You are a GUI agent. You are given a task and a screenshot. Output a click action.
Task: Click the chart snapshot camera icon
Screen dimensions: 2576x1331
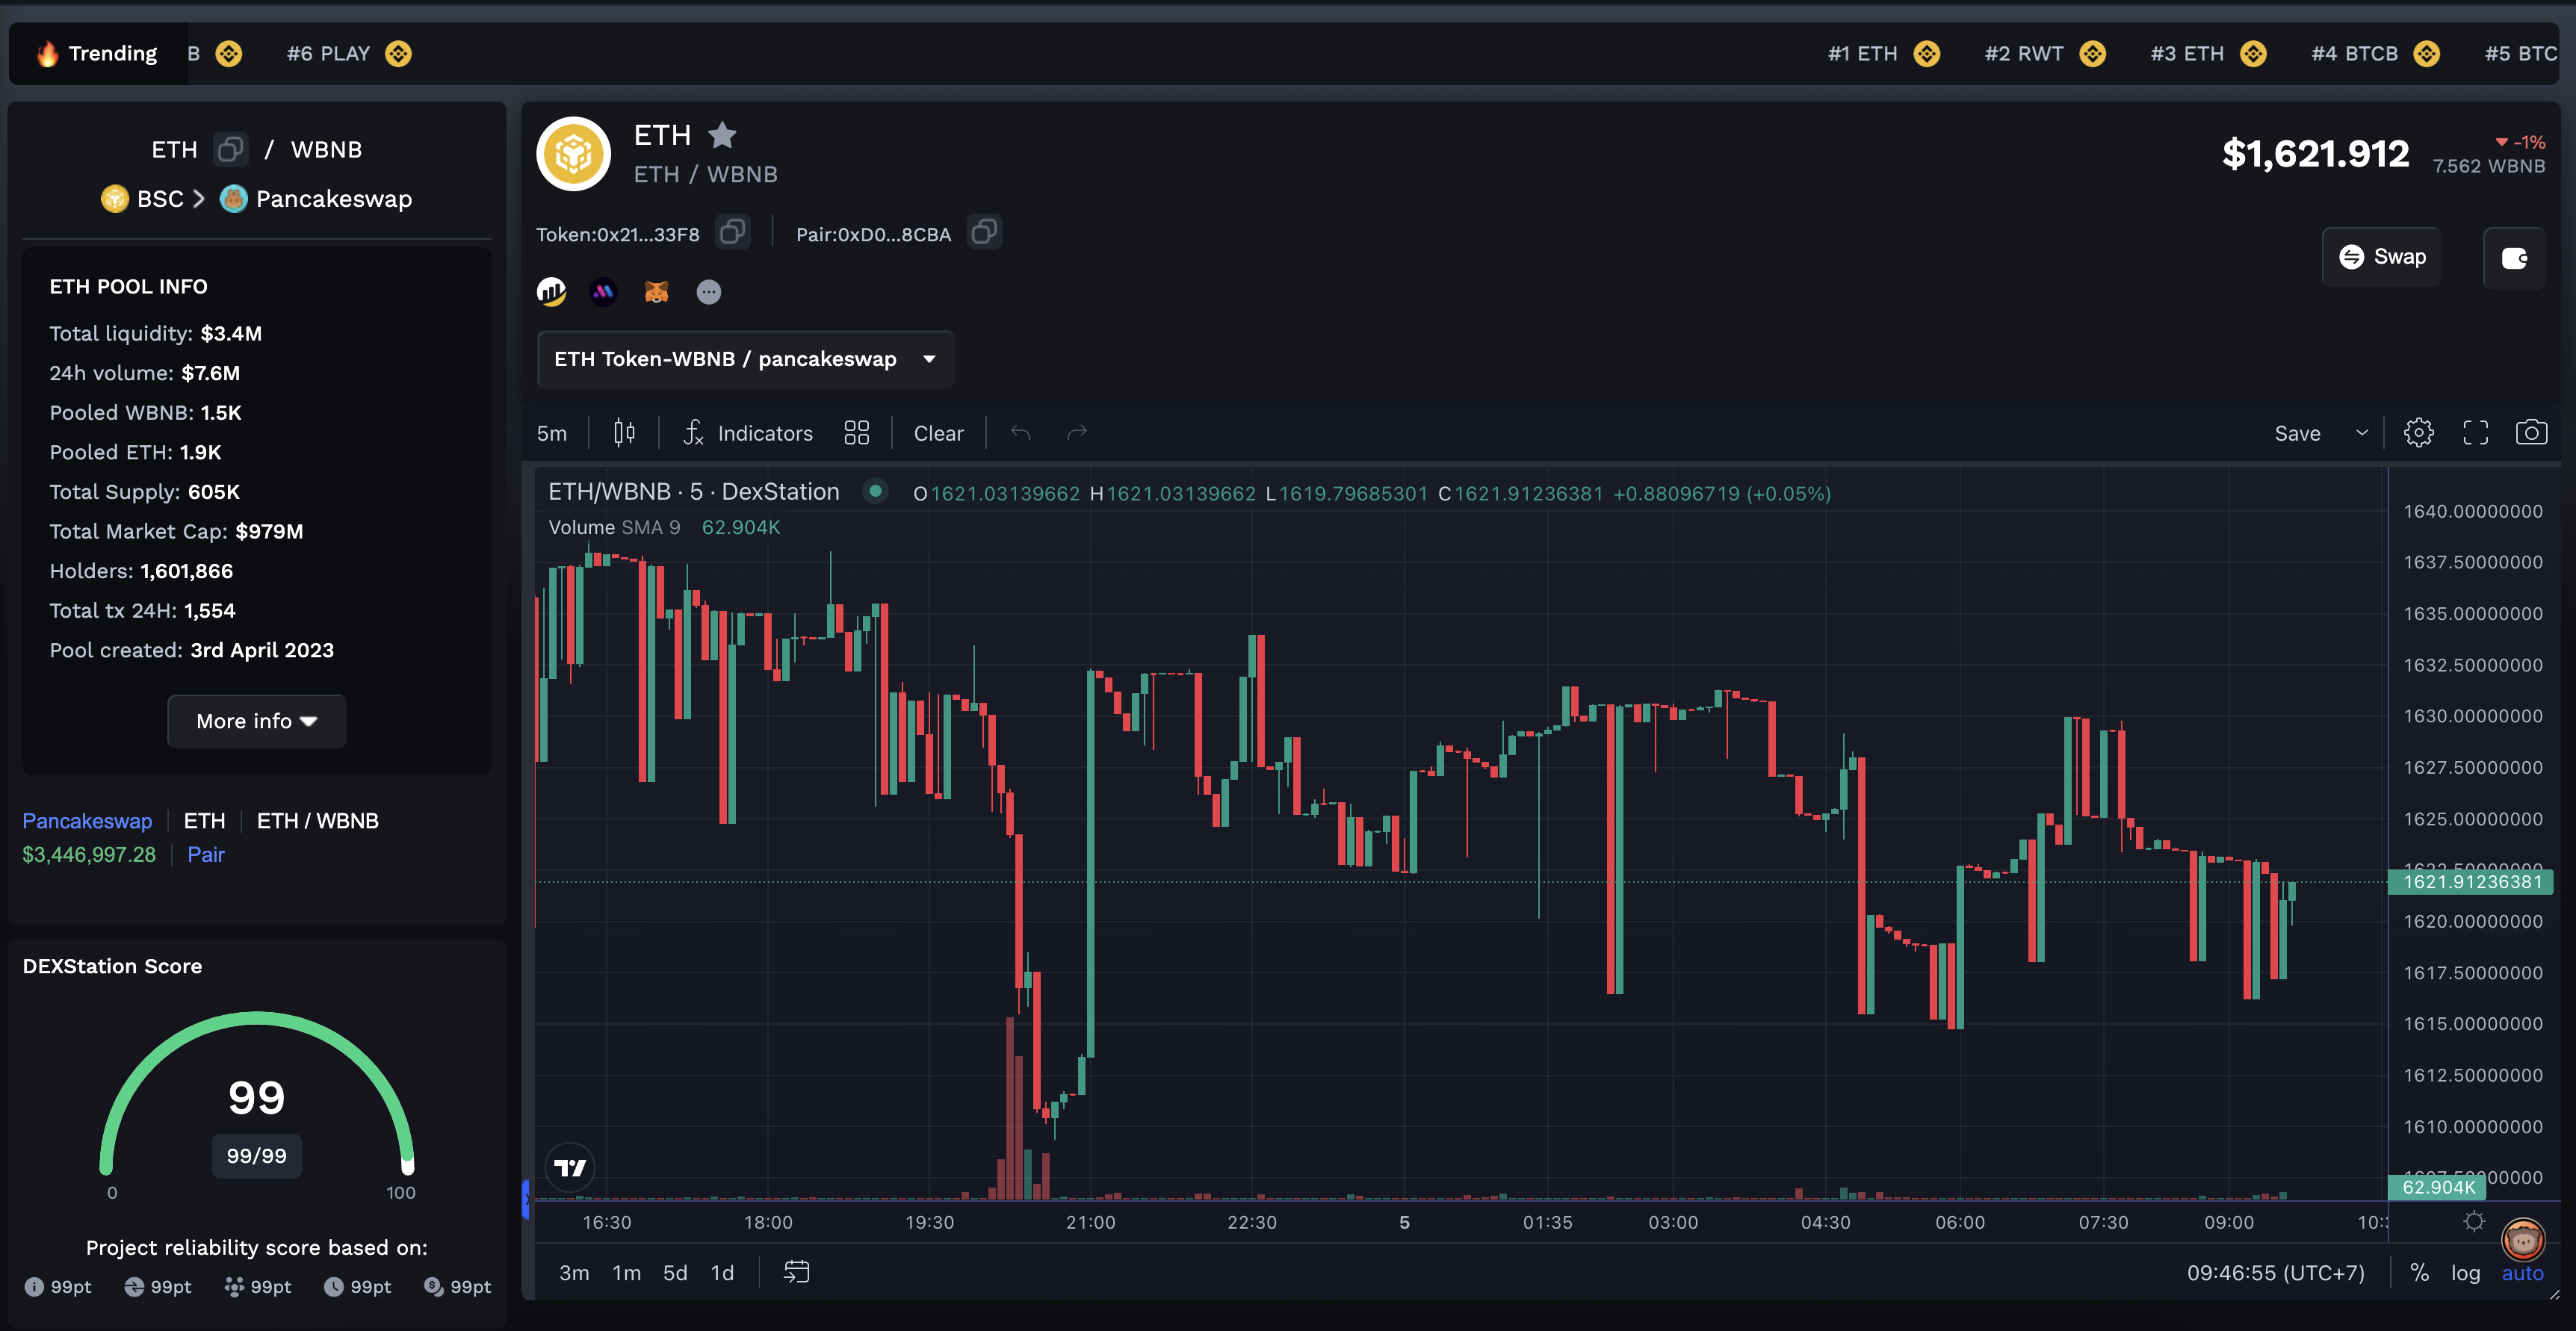[x=2530, y=433]
